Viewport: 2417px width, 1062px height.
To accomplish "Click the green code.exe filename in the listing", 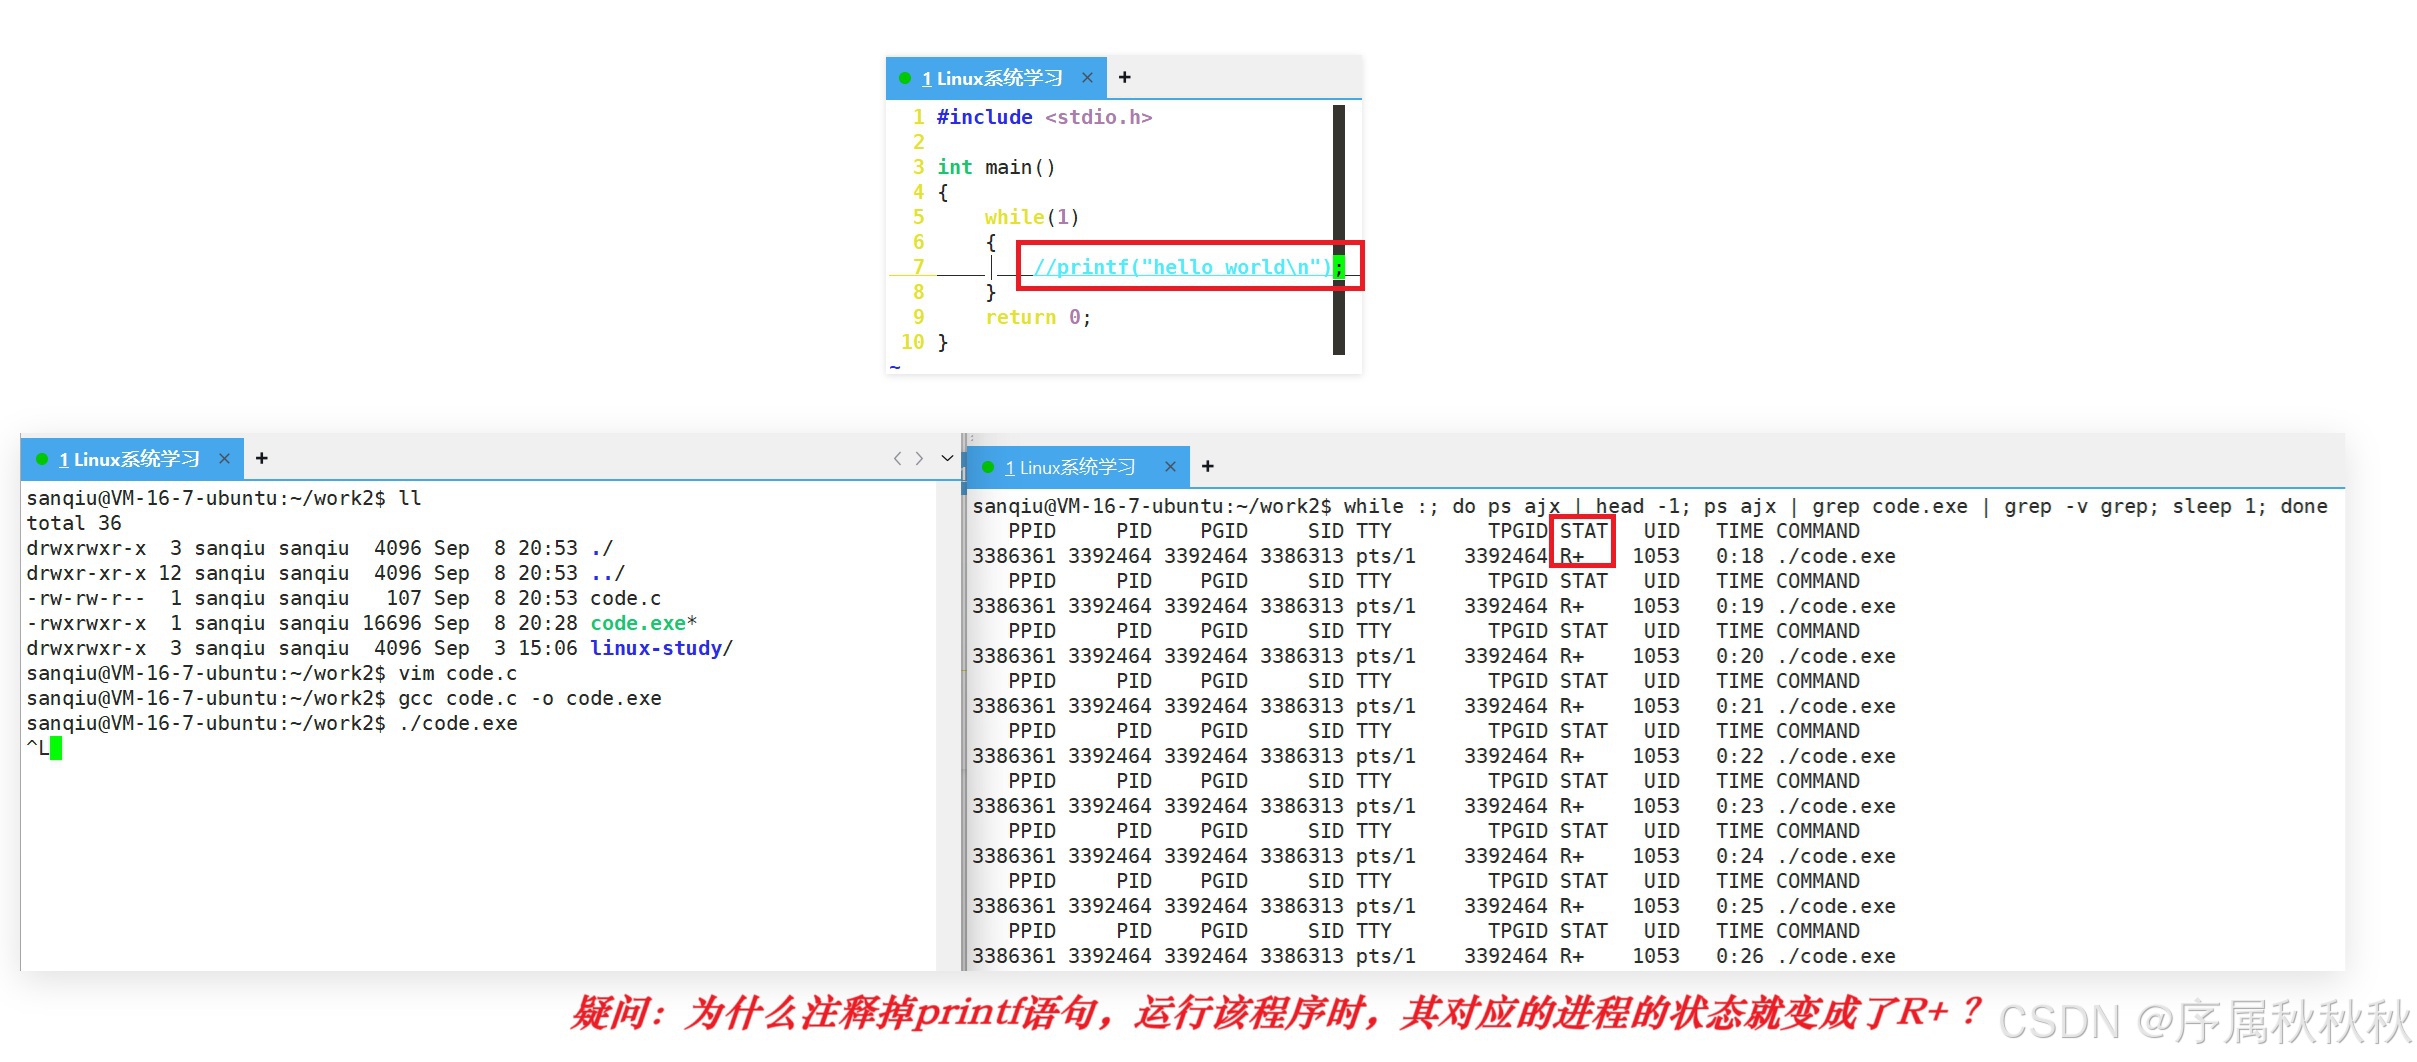I will pos(638,623).
